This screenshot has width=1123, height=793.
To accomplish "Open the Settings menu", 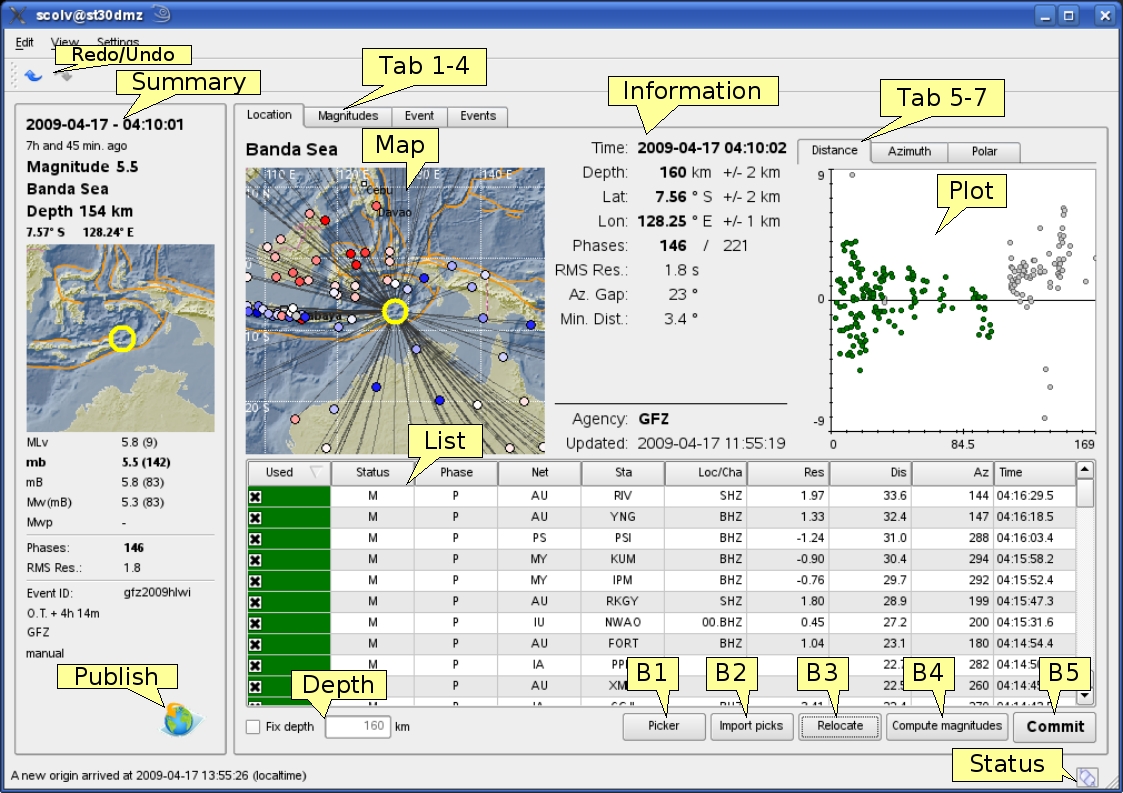I will click(118, 43).
